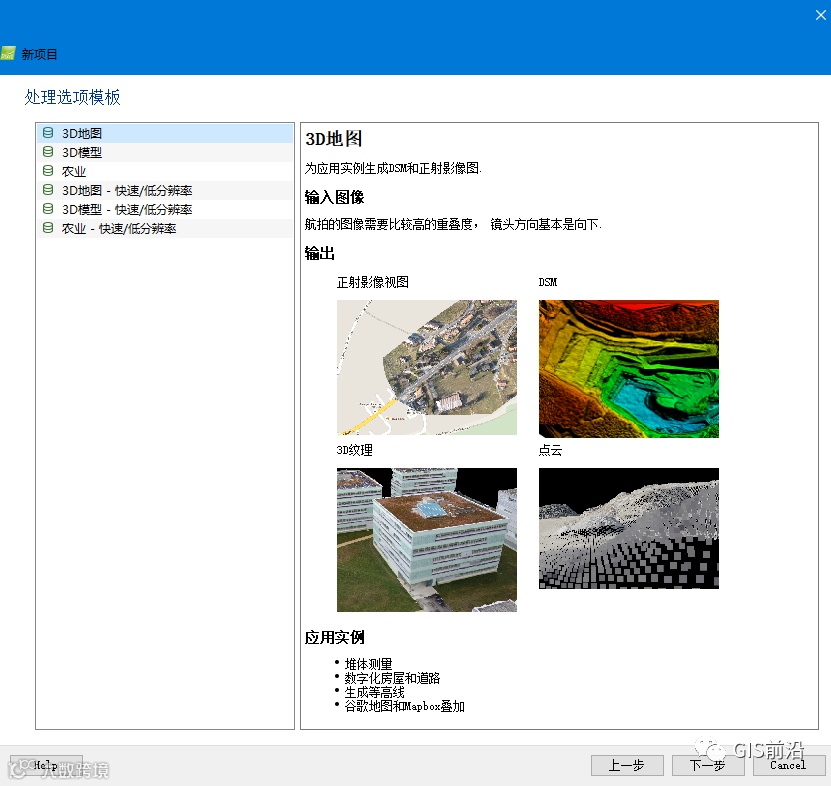Click the 处理选项模板 page title
Image resolution: width=831 pixels, height=786 pixels.
[73, 97]
